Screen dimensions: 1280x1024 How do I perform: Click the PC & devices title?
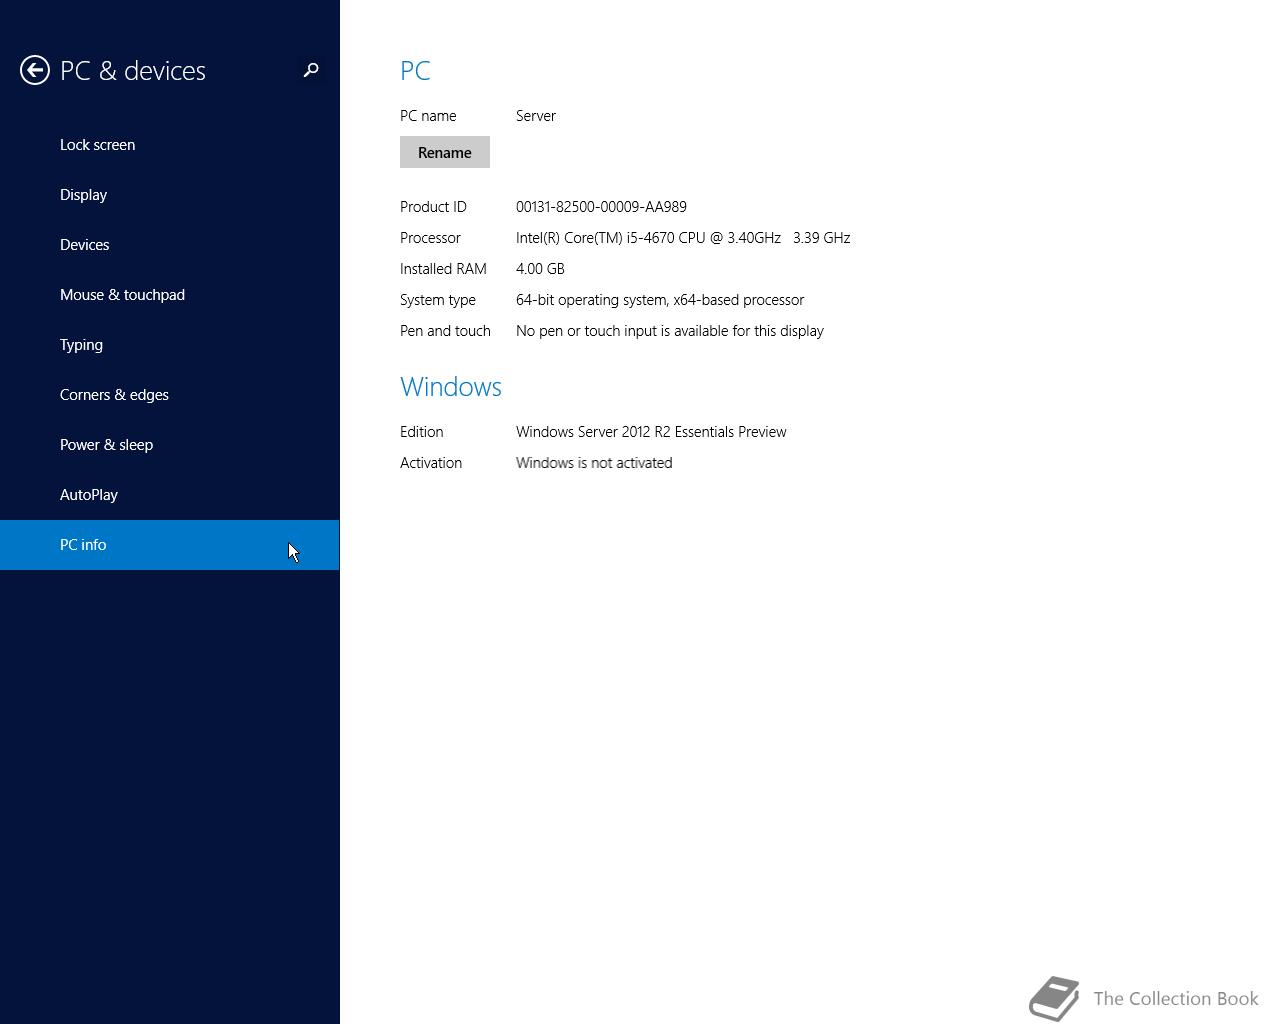(133, 71)
